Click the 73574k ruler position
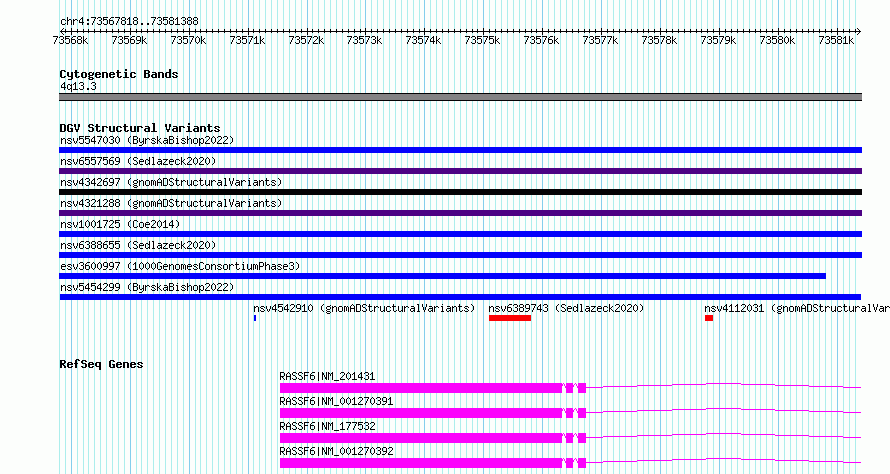The height and width of the screenshot is (474, 890). click(x=423, y=40)
